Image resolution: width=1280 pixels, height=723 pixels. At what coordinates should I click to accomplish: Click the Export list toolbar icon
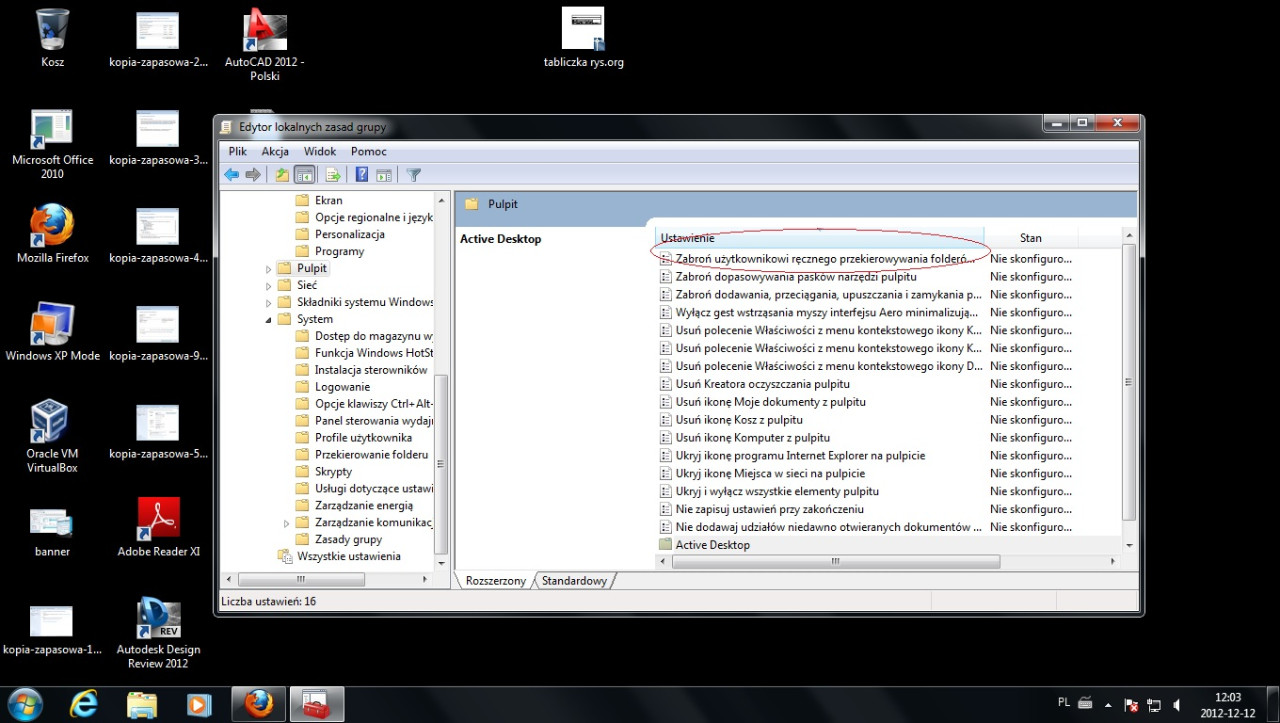click(x=334, y=175)
